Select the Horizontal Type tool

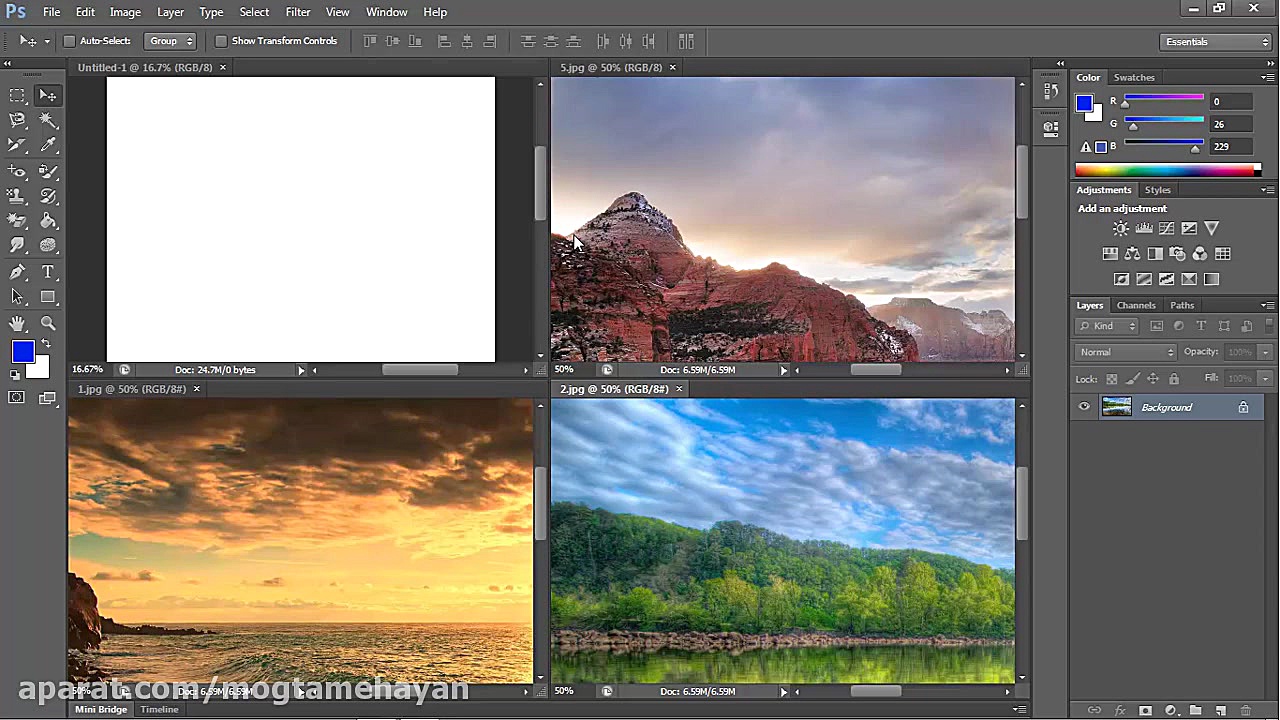[47, 272]
